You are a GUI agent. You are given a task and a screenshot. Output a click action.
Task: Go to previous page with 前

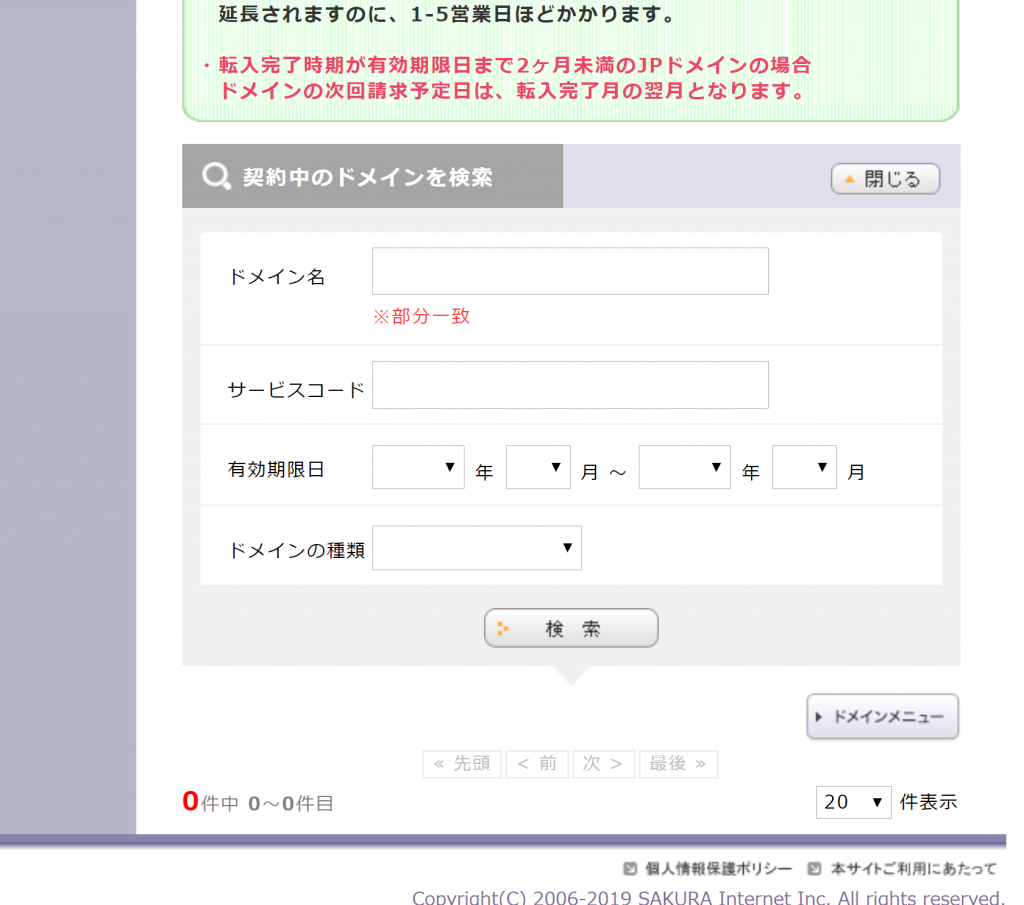click(537, 764)
